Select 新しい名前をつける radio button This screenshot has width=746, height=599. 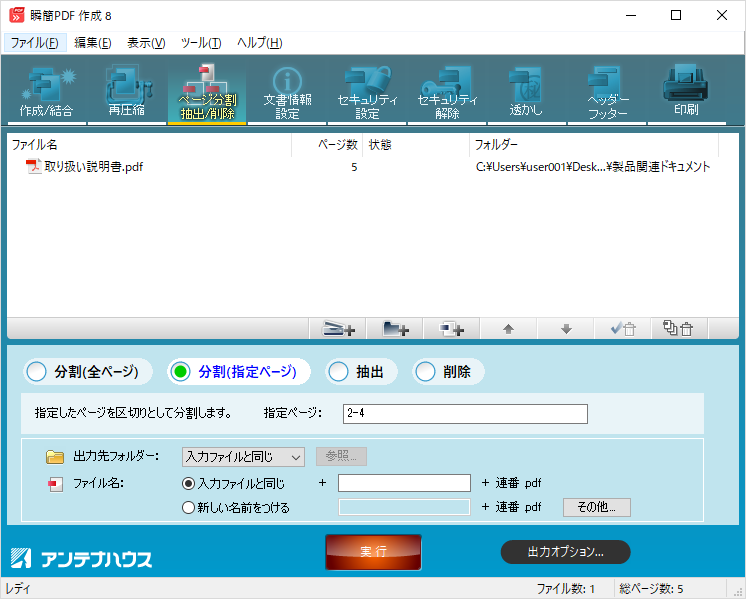click(x=188, y=508)
